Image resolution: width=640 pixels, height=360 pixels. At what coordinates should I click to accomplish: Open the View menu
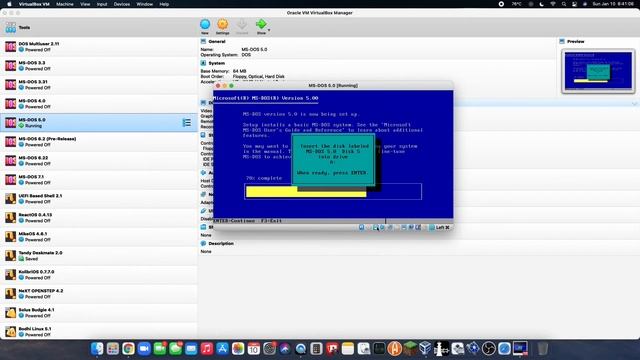pos(85,4)
